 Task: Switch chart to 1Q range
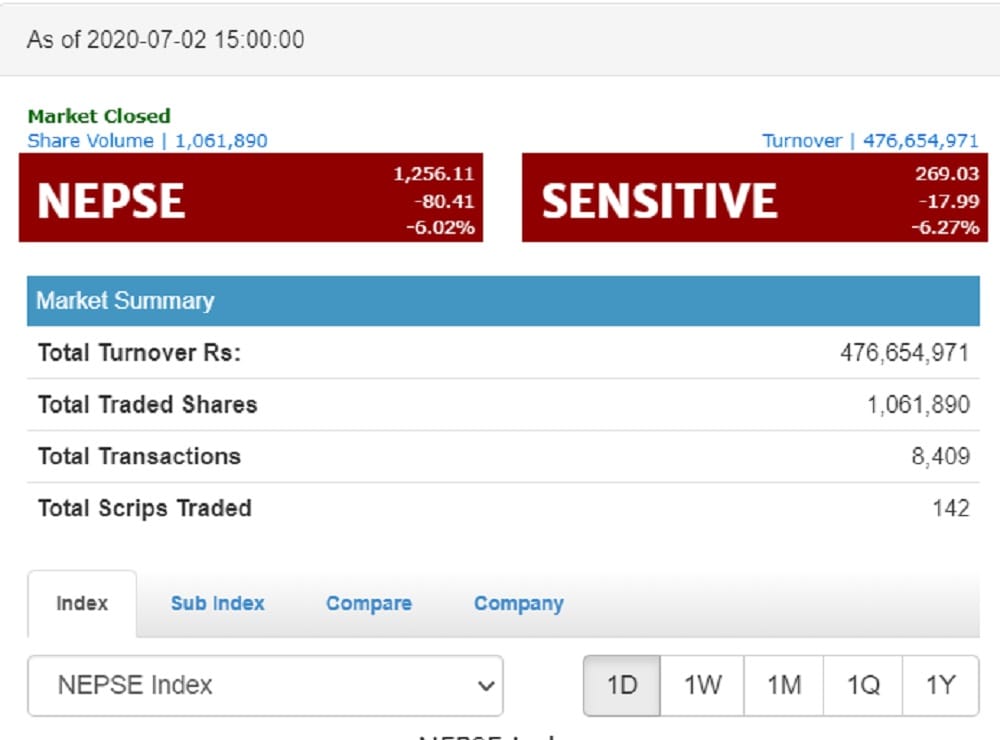(x=863, y=686)
